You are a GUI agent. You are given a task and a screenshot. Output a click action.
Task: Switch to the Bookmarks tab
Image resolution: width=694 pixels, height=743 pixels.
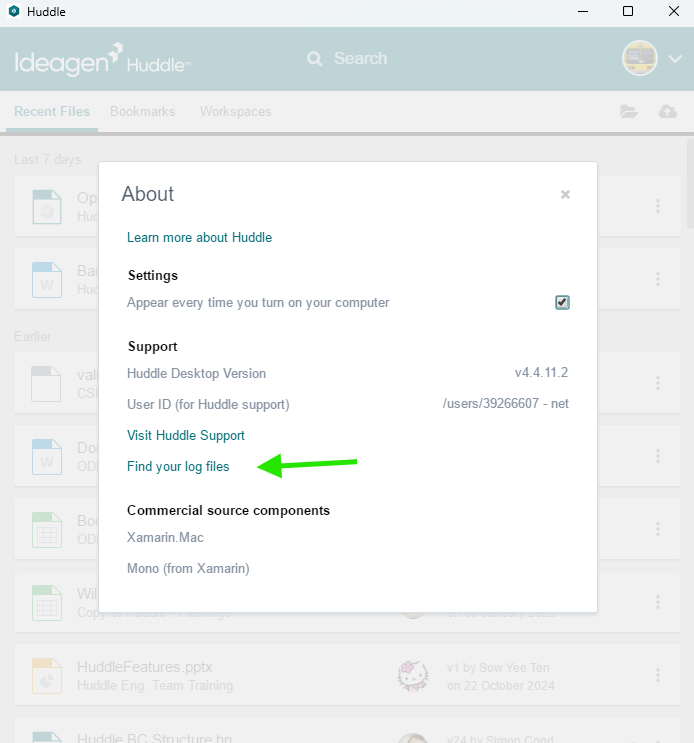click(142, 111)
